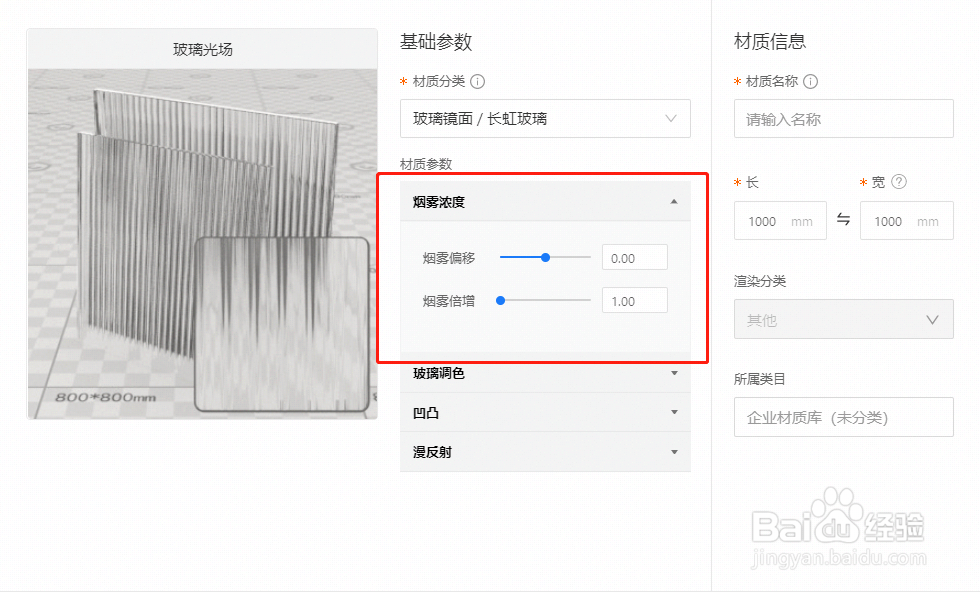
Task: Click the help icon next to 宽
Action: pos(899,182)
